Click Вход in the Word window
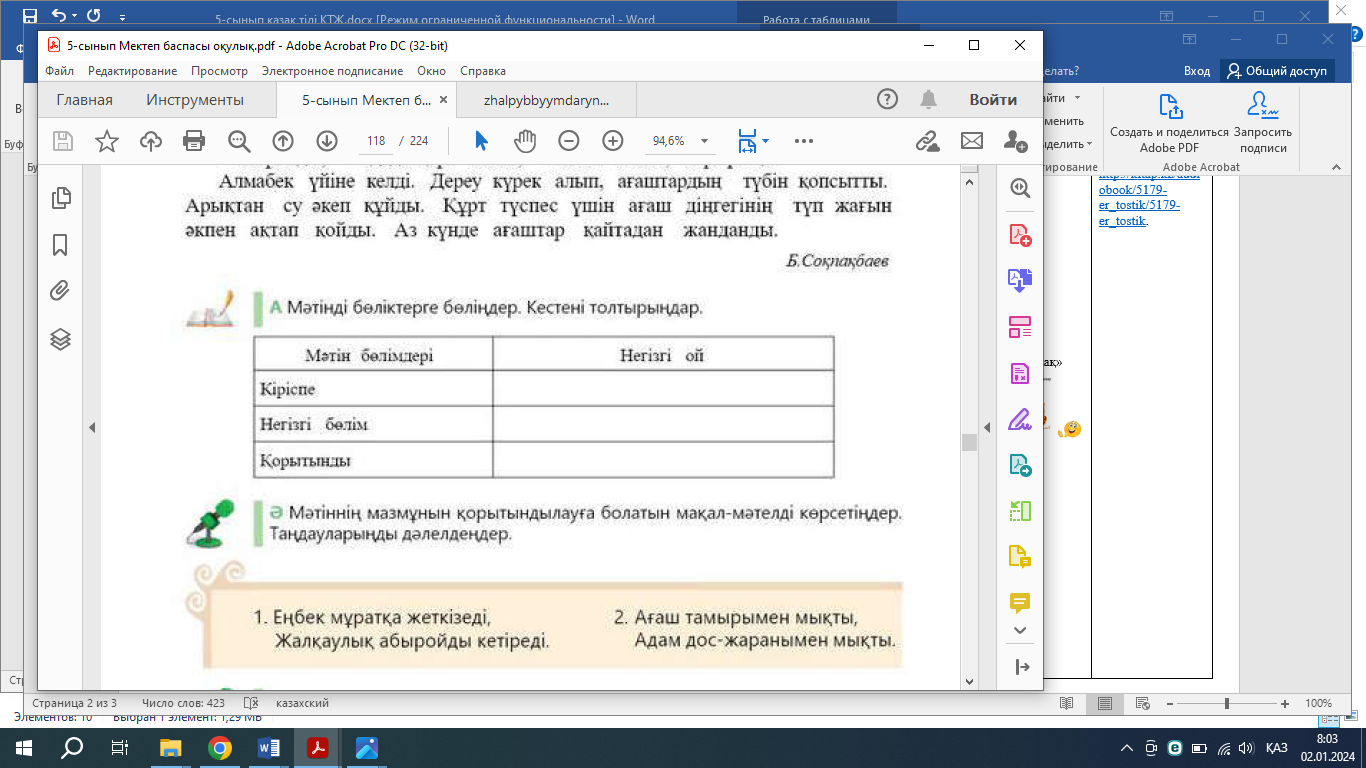Viewport: 1366px width, 768px height. click(1196, 71)
